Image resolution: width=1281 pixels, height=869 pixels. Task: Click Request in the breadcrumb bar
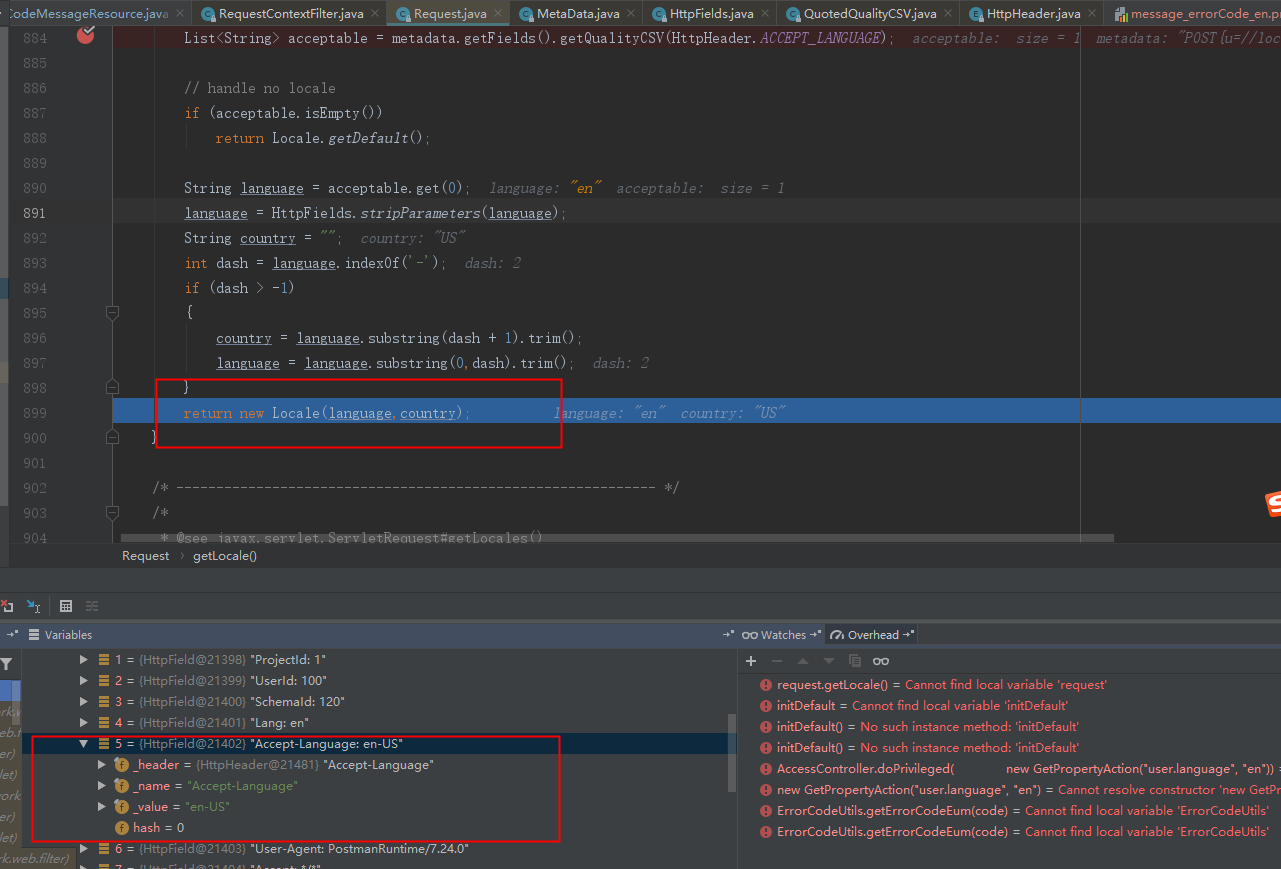[x=146, y=556]
